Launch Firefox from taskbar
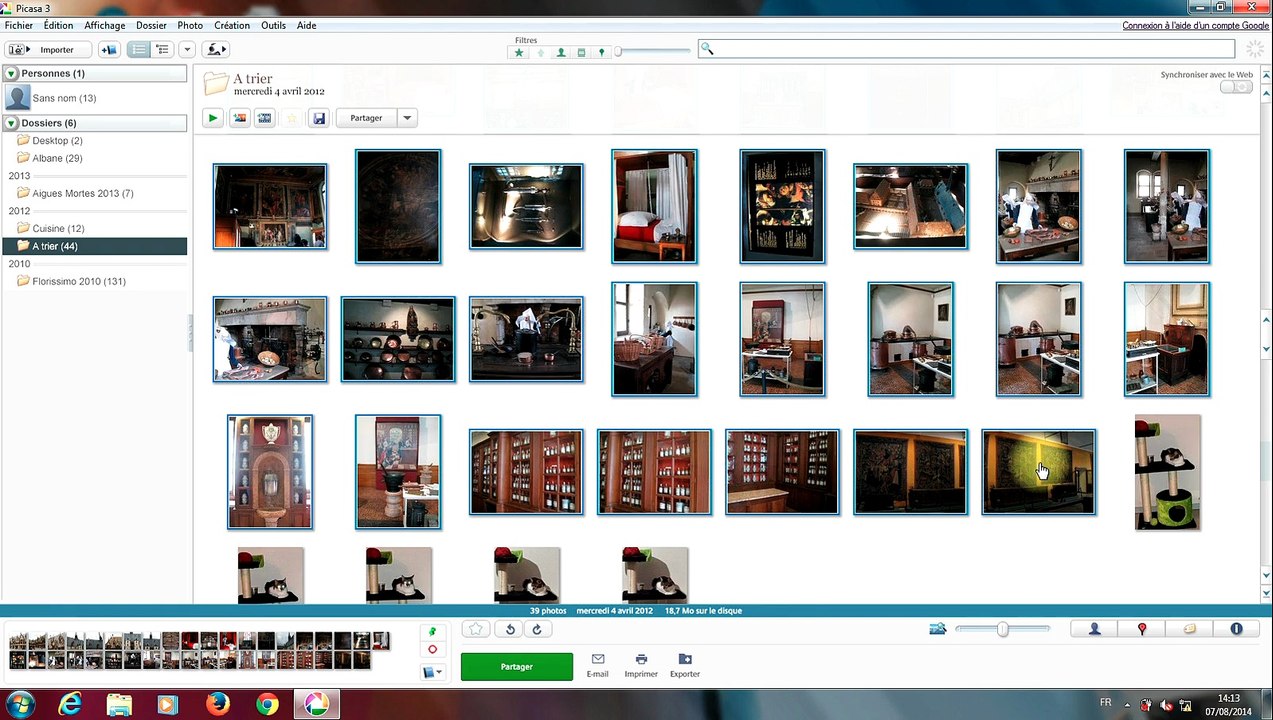The image size is (1273, 720). tap(218, 704)
